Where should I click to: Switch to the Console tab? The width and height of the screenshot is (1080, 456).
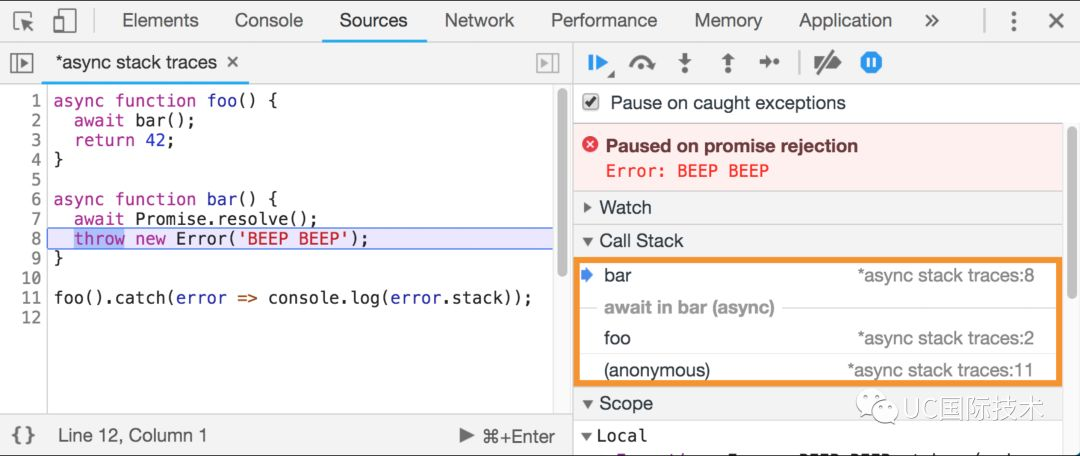(x=269, y=21)
